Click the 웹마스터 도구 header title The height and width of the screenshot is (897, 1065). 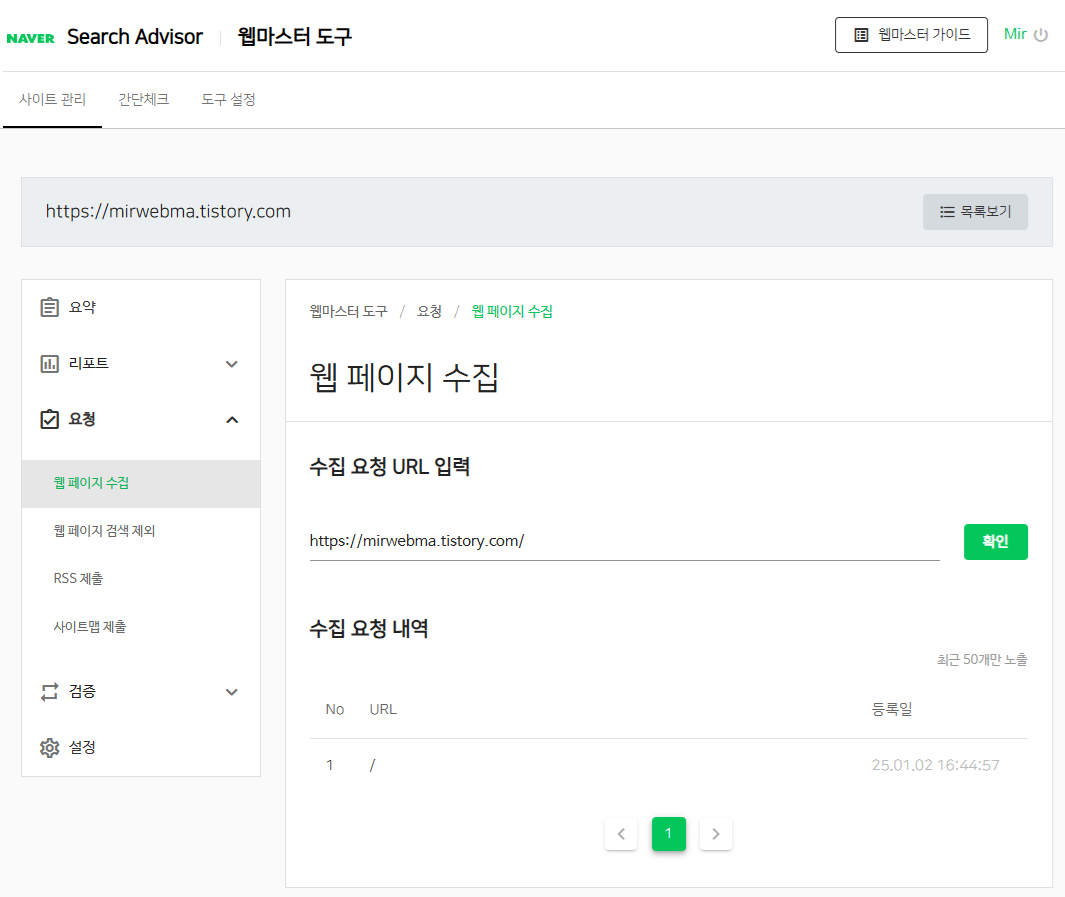[295, 36]
